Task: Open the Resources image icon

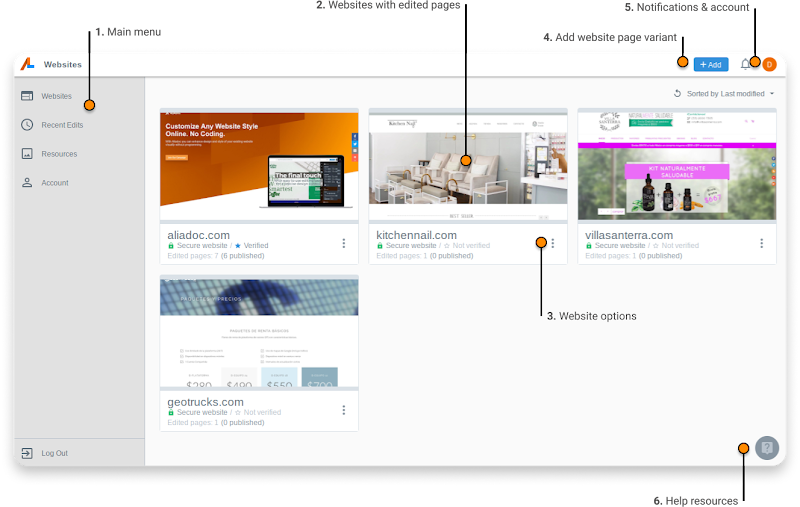Action: pyautogui.click(x=27, y=154)
